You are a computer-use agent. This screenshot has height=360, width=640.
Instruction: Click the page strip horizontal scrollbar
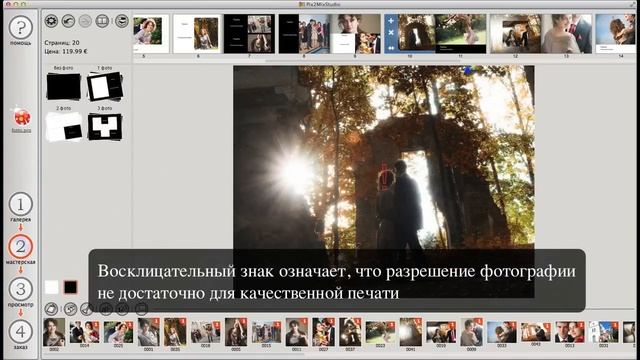coord(363,61)
